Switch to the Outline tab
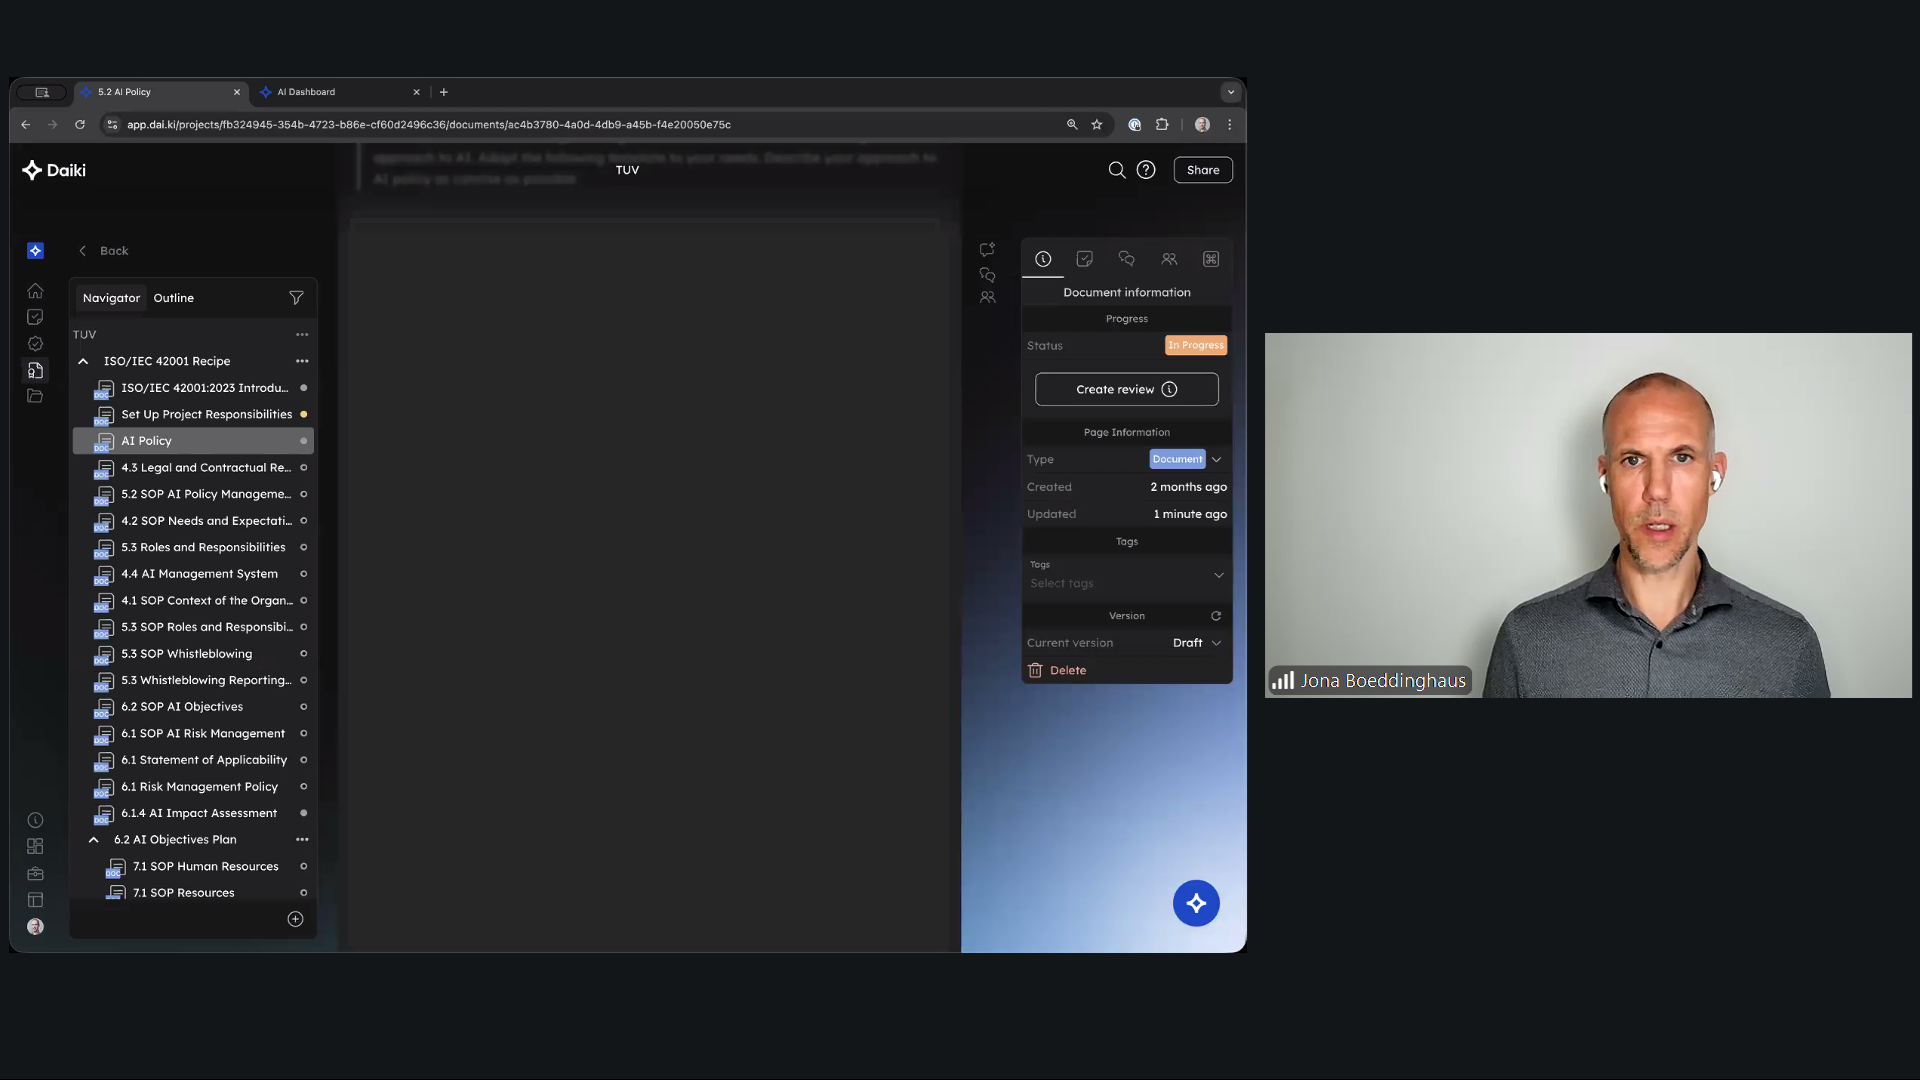The height and width of the screenshot is (1080, 1920). tap(173, 298)
